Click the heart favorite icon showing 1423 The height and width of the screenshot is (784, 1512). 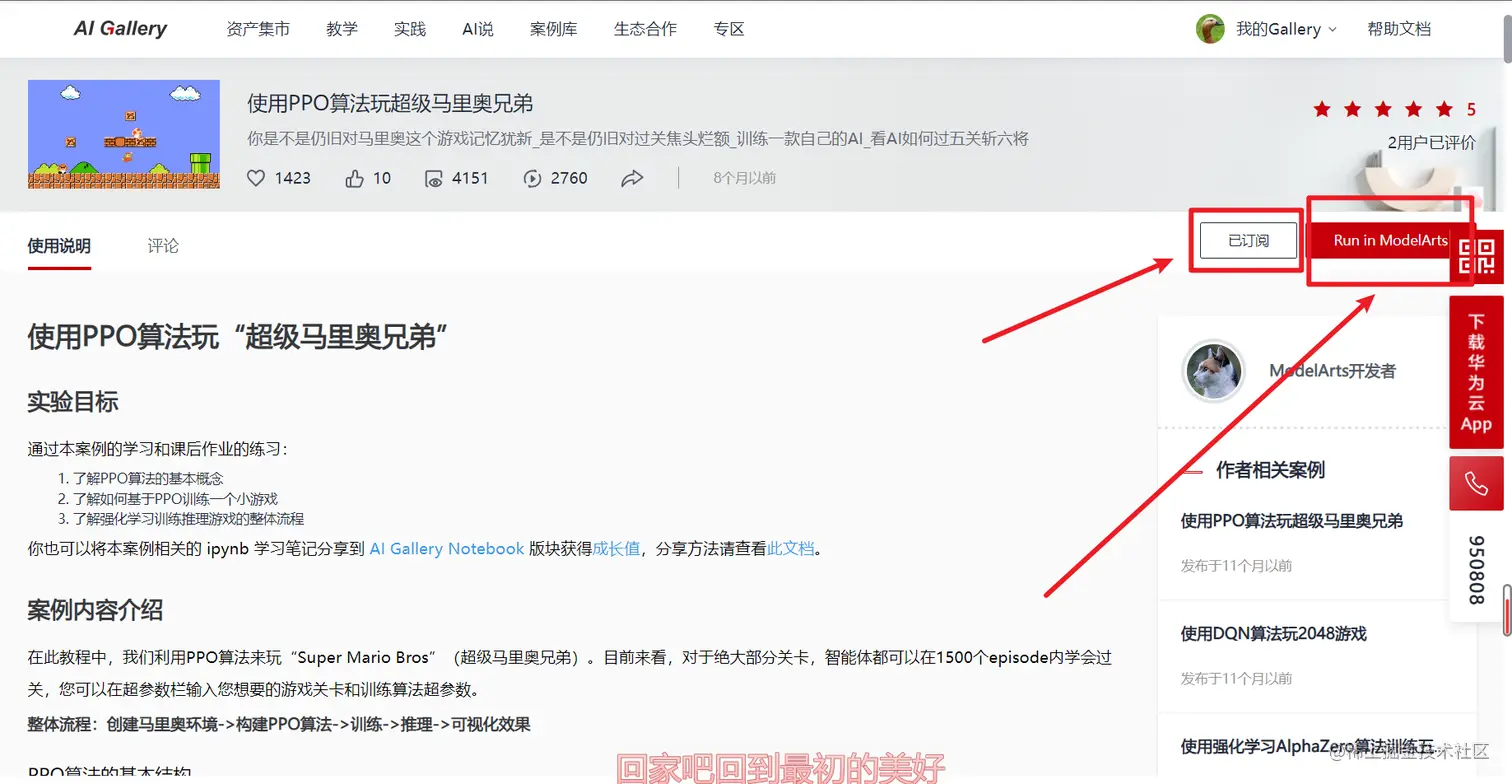[x=256, y=178]
